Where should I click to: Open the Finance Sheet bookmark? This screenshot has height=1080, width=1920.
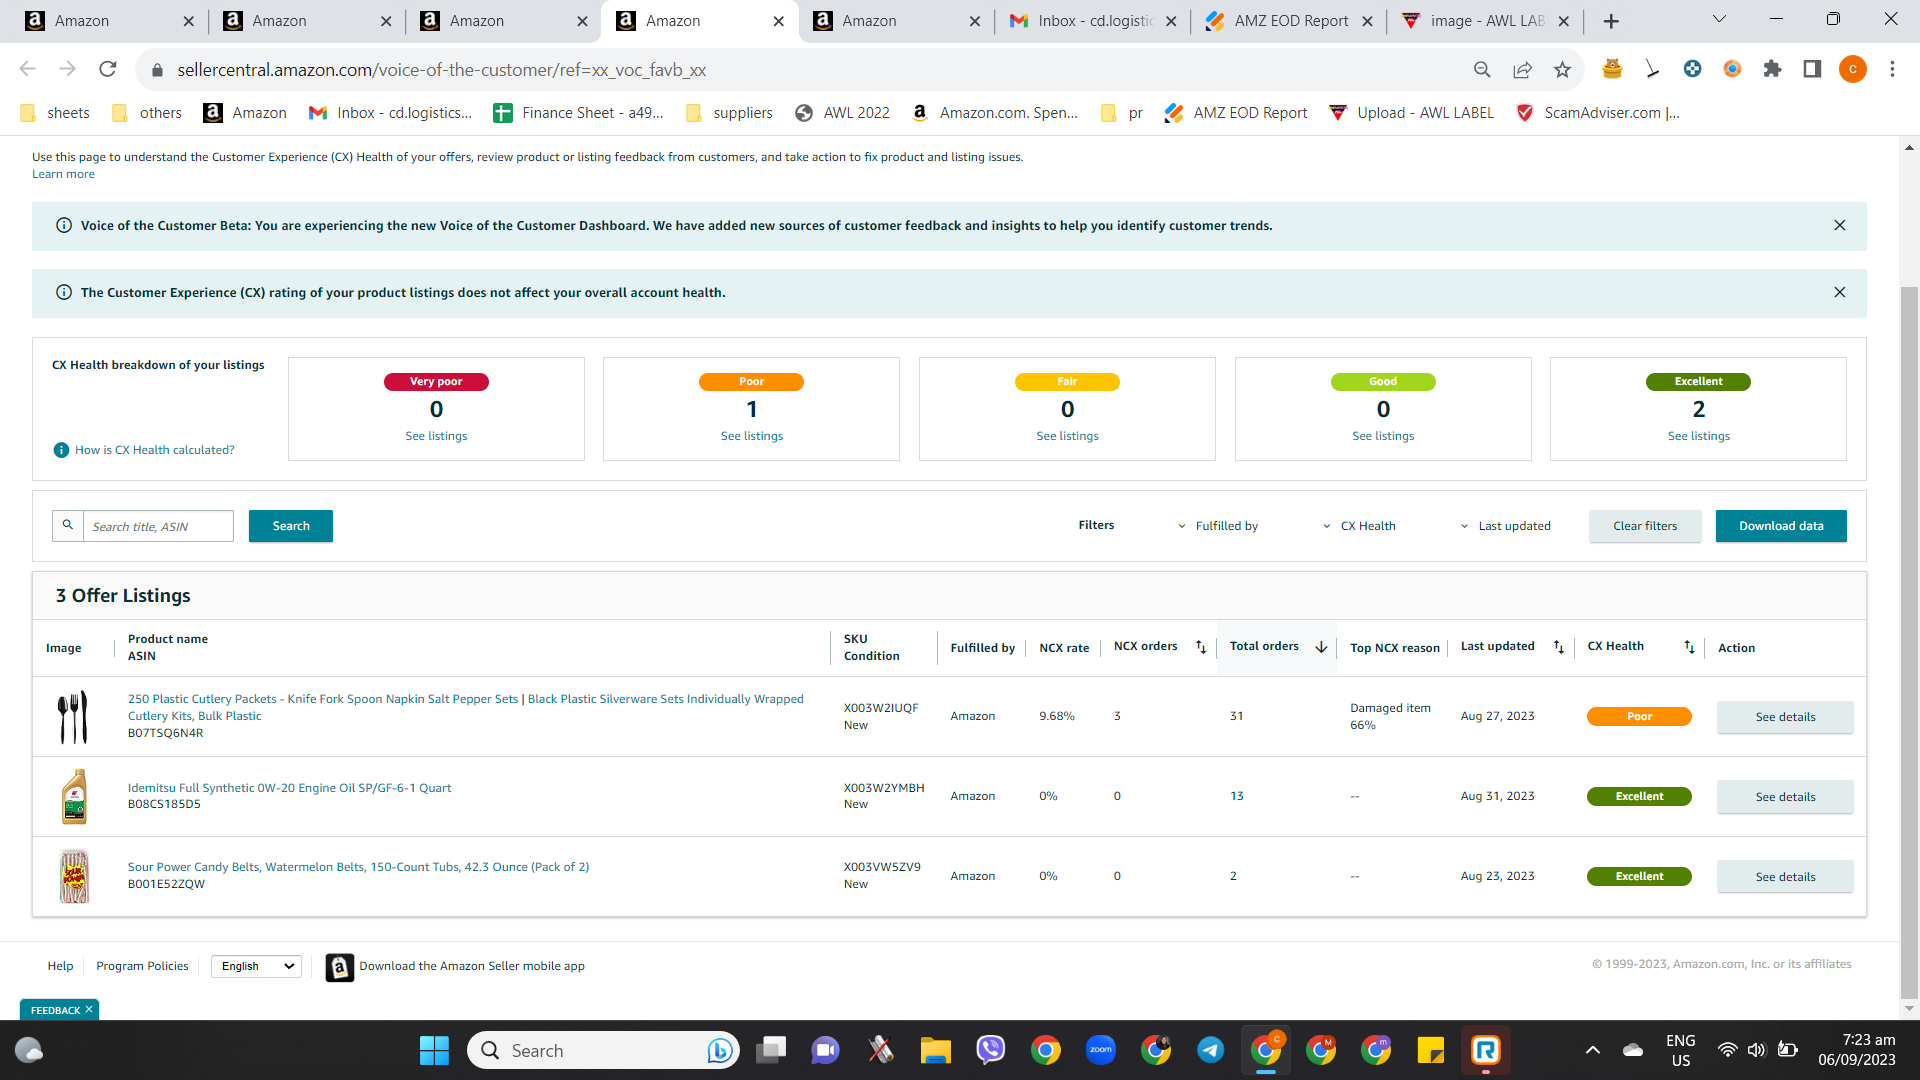[579, 113]
